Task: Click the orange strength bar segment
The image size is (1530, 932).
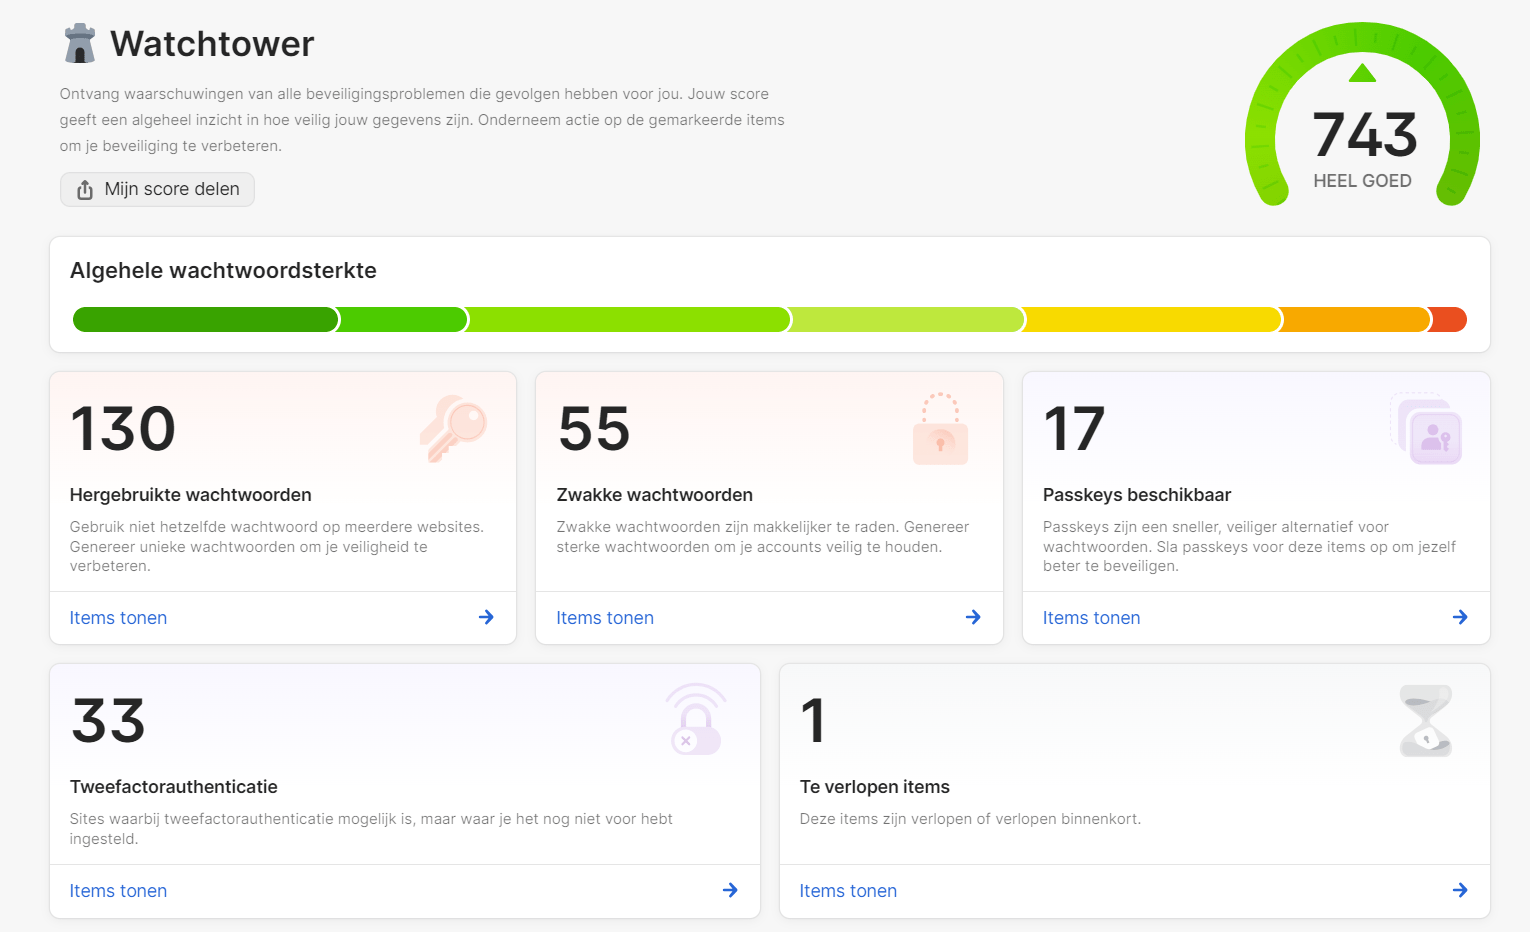Action: click(1356, 320)
